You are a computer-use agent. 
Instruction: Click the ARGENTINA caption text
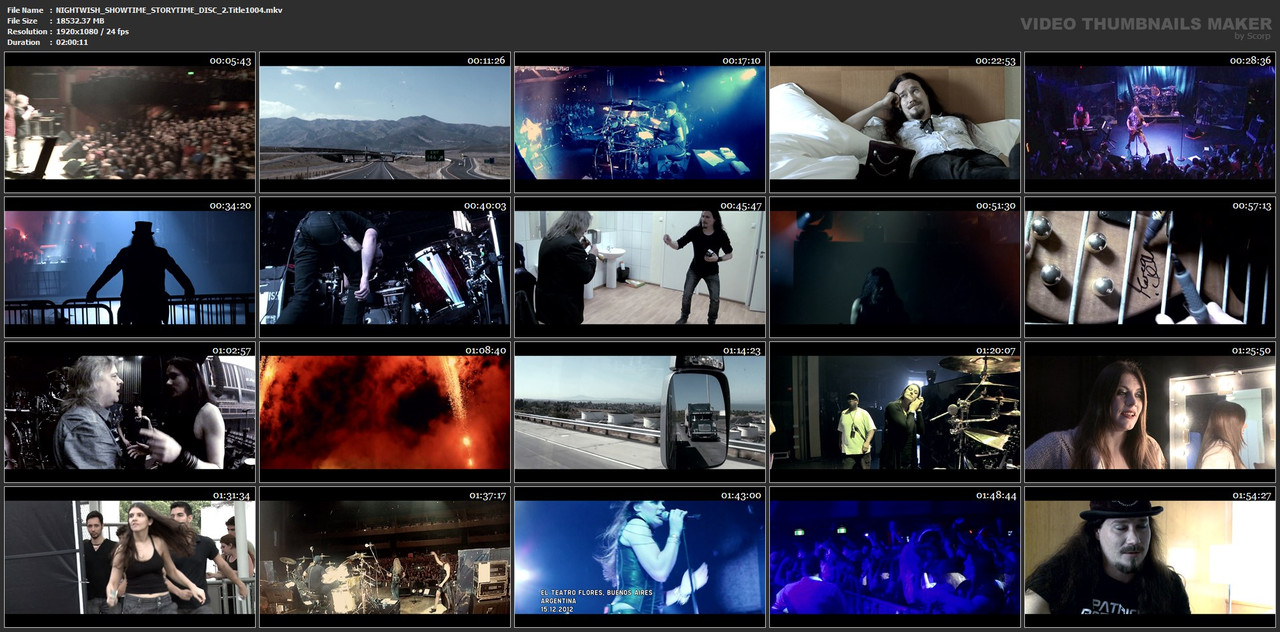tap(557, 601)
